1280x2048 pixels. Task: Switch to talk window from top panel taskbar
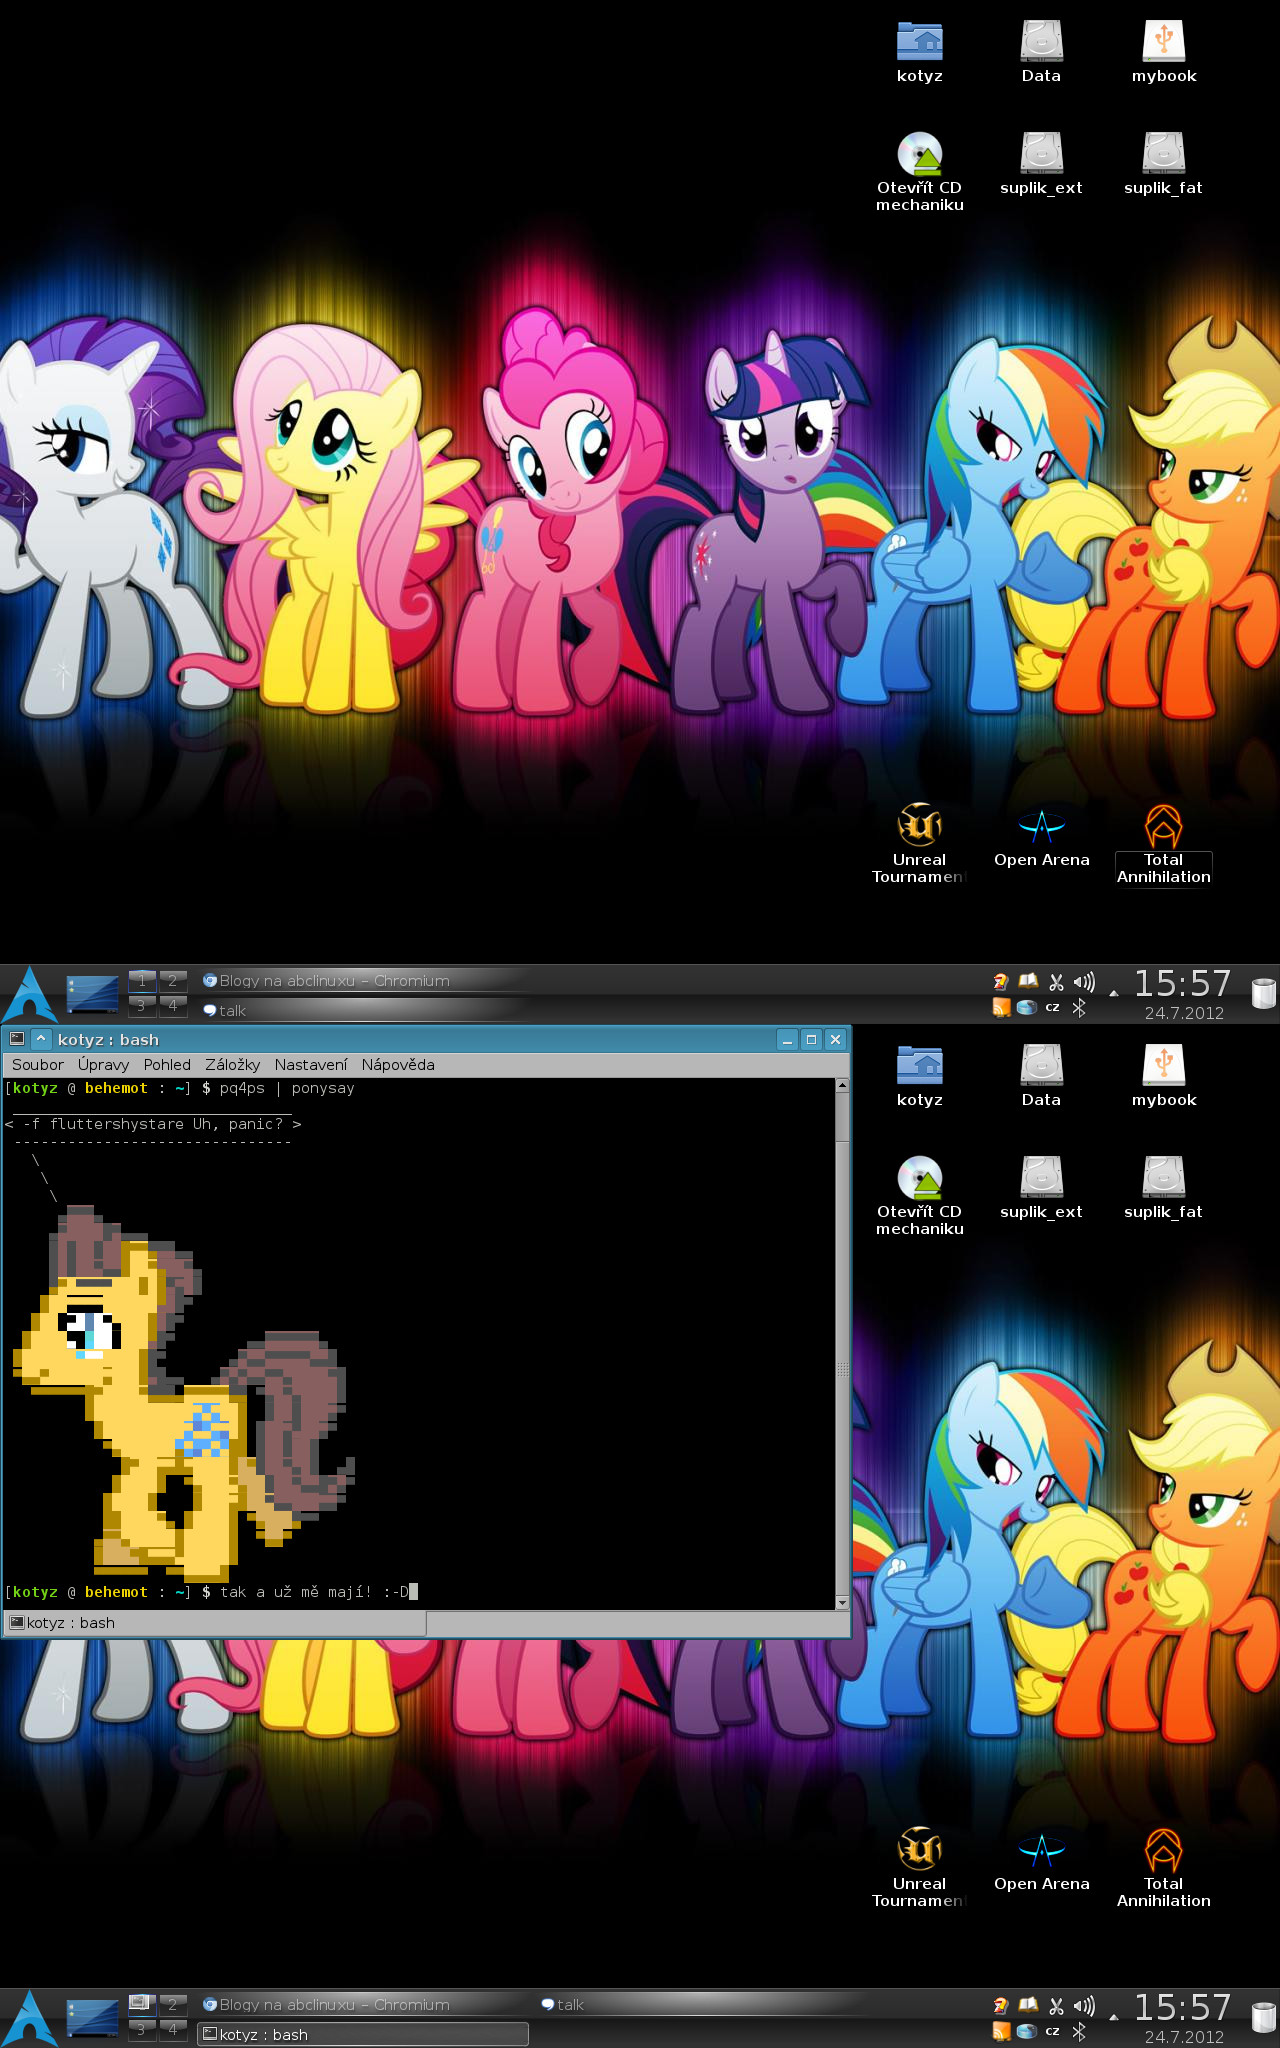pos(365,1010)
